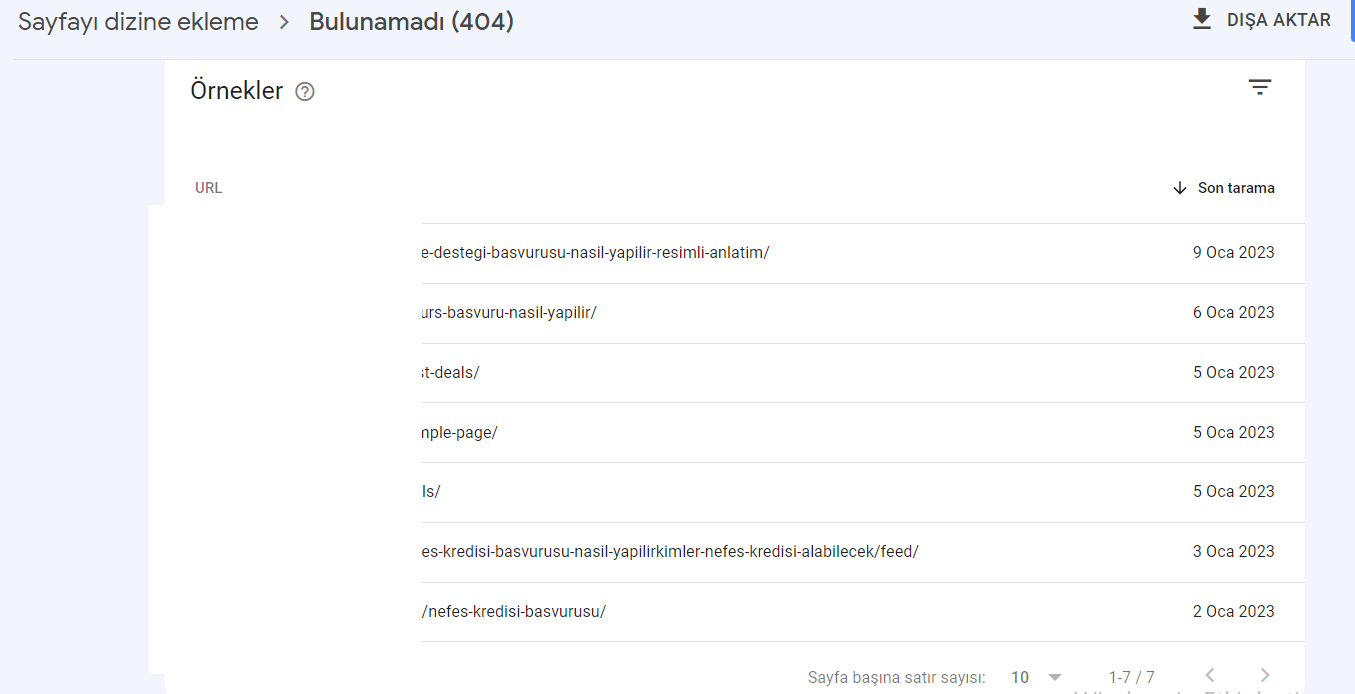The width and height of the screenshot is (1355, 694).
Task: Open the filter icon in Örnekler panel
Action: pos(1260,87)
